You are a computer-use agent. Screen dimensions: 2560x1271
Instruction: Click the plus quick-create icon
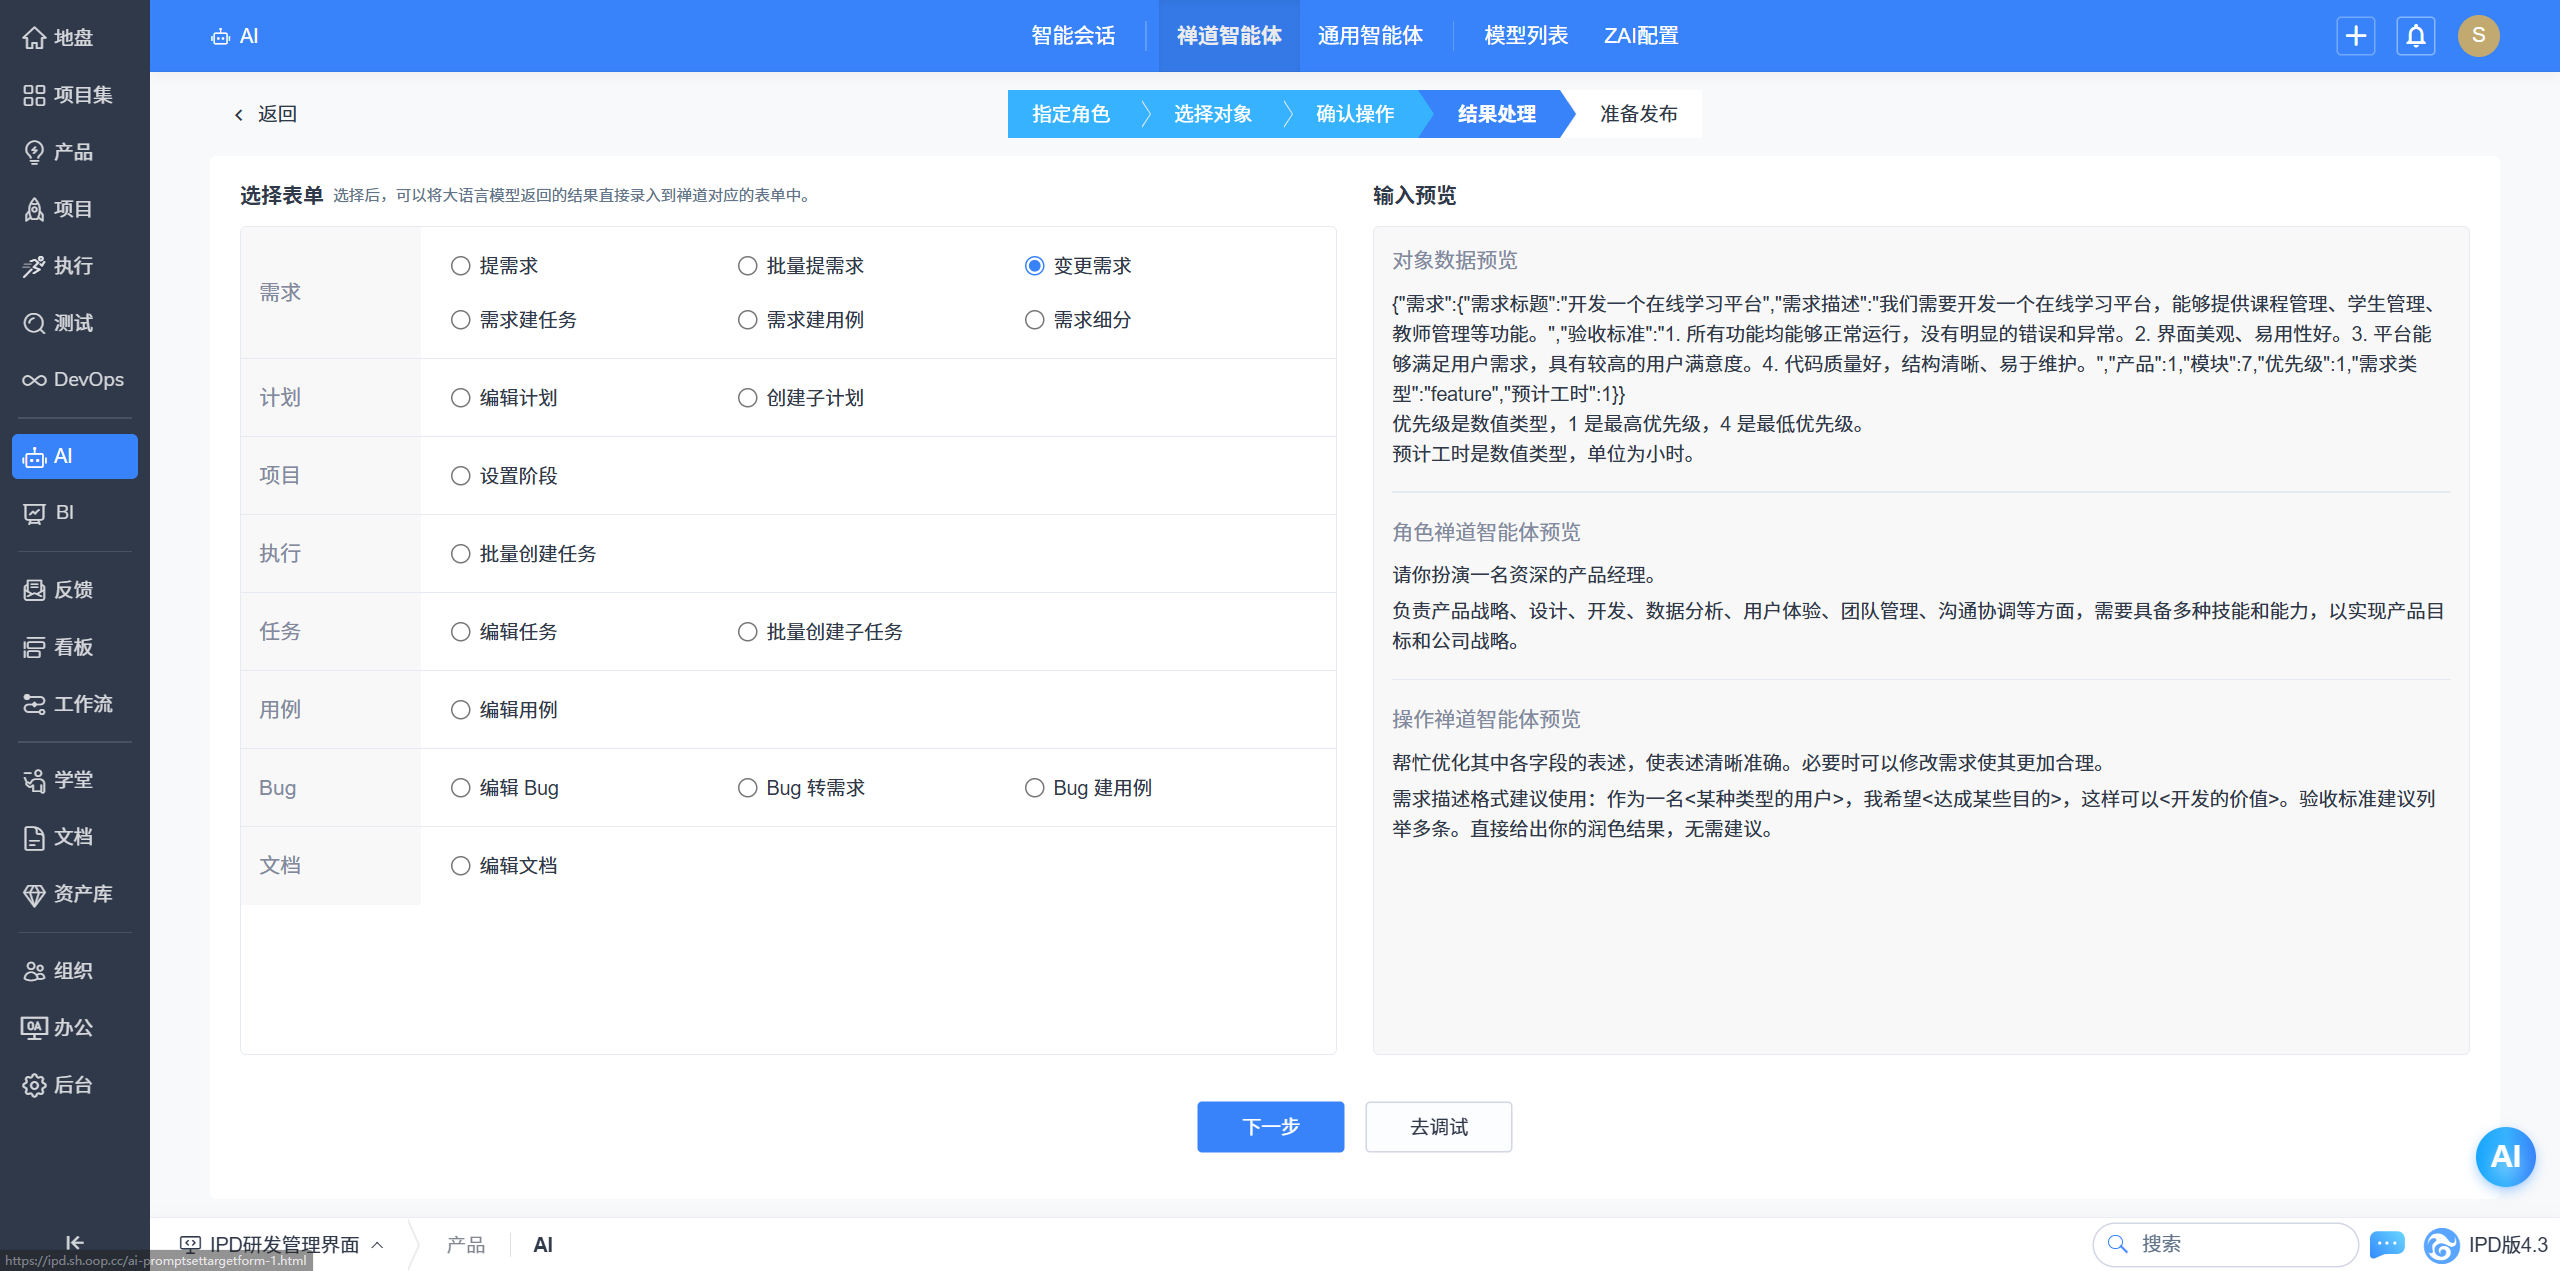pyautogui.click(x=2355, y=36)
